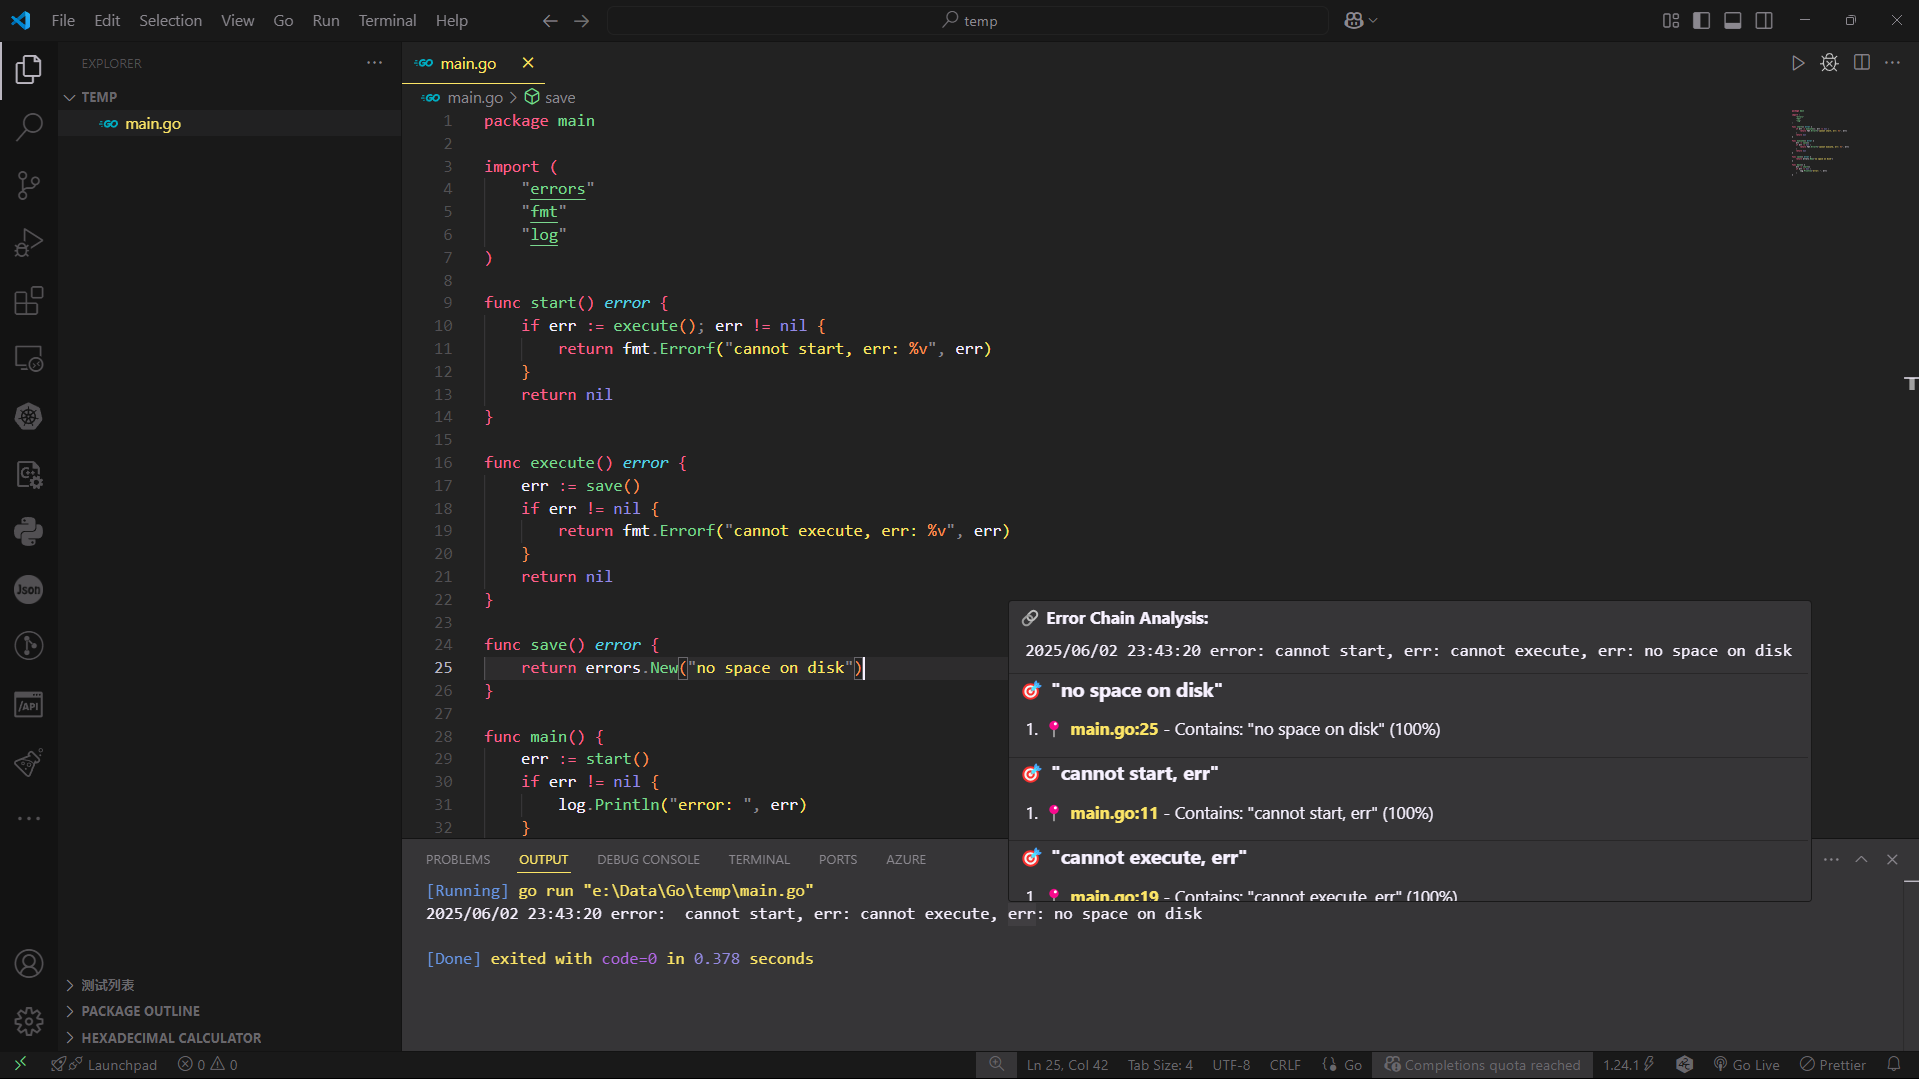Screen dimensions: 1919x1079
Task: Open the Kubernetes helm-wheel icon view
Action: pos(29,416)
